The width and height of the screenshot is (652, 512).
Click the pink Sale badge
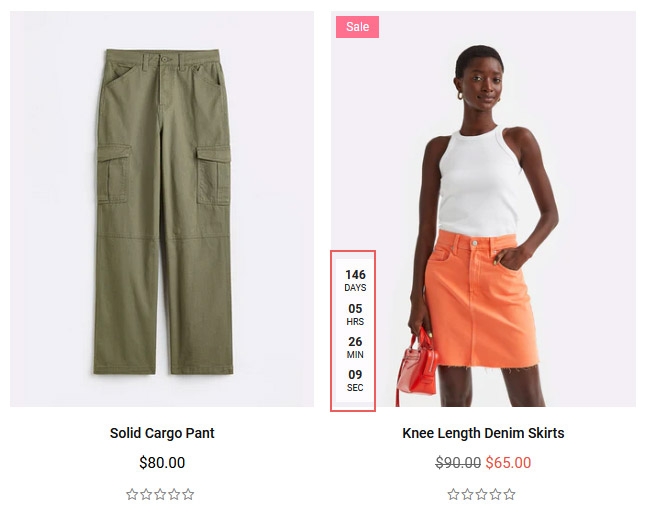tap(357, 27)
